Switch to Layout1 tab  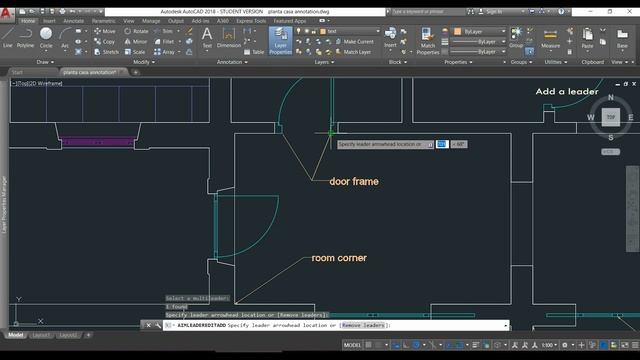(x=41, y=335)
